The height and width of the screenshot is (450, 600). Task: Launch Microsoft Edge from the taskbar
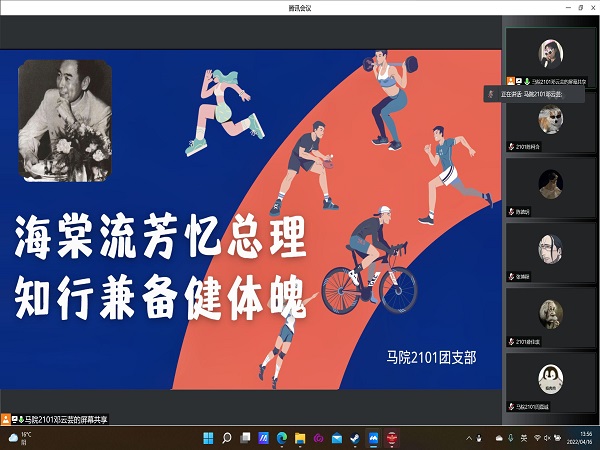click(x=282, y=438)
